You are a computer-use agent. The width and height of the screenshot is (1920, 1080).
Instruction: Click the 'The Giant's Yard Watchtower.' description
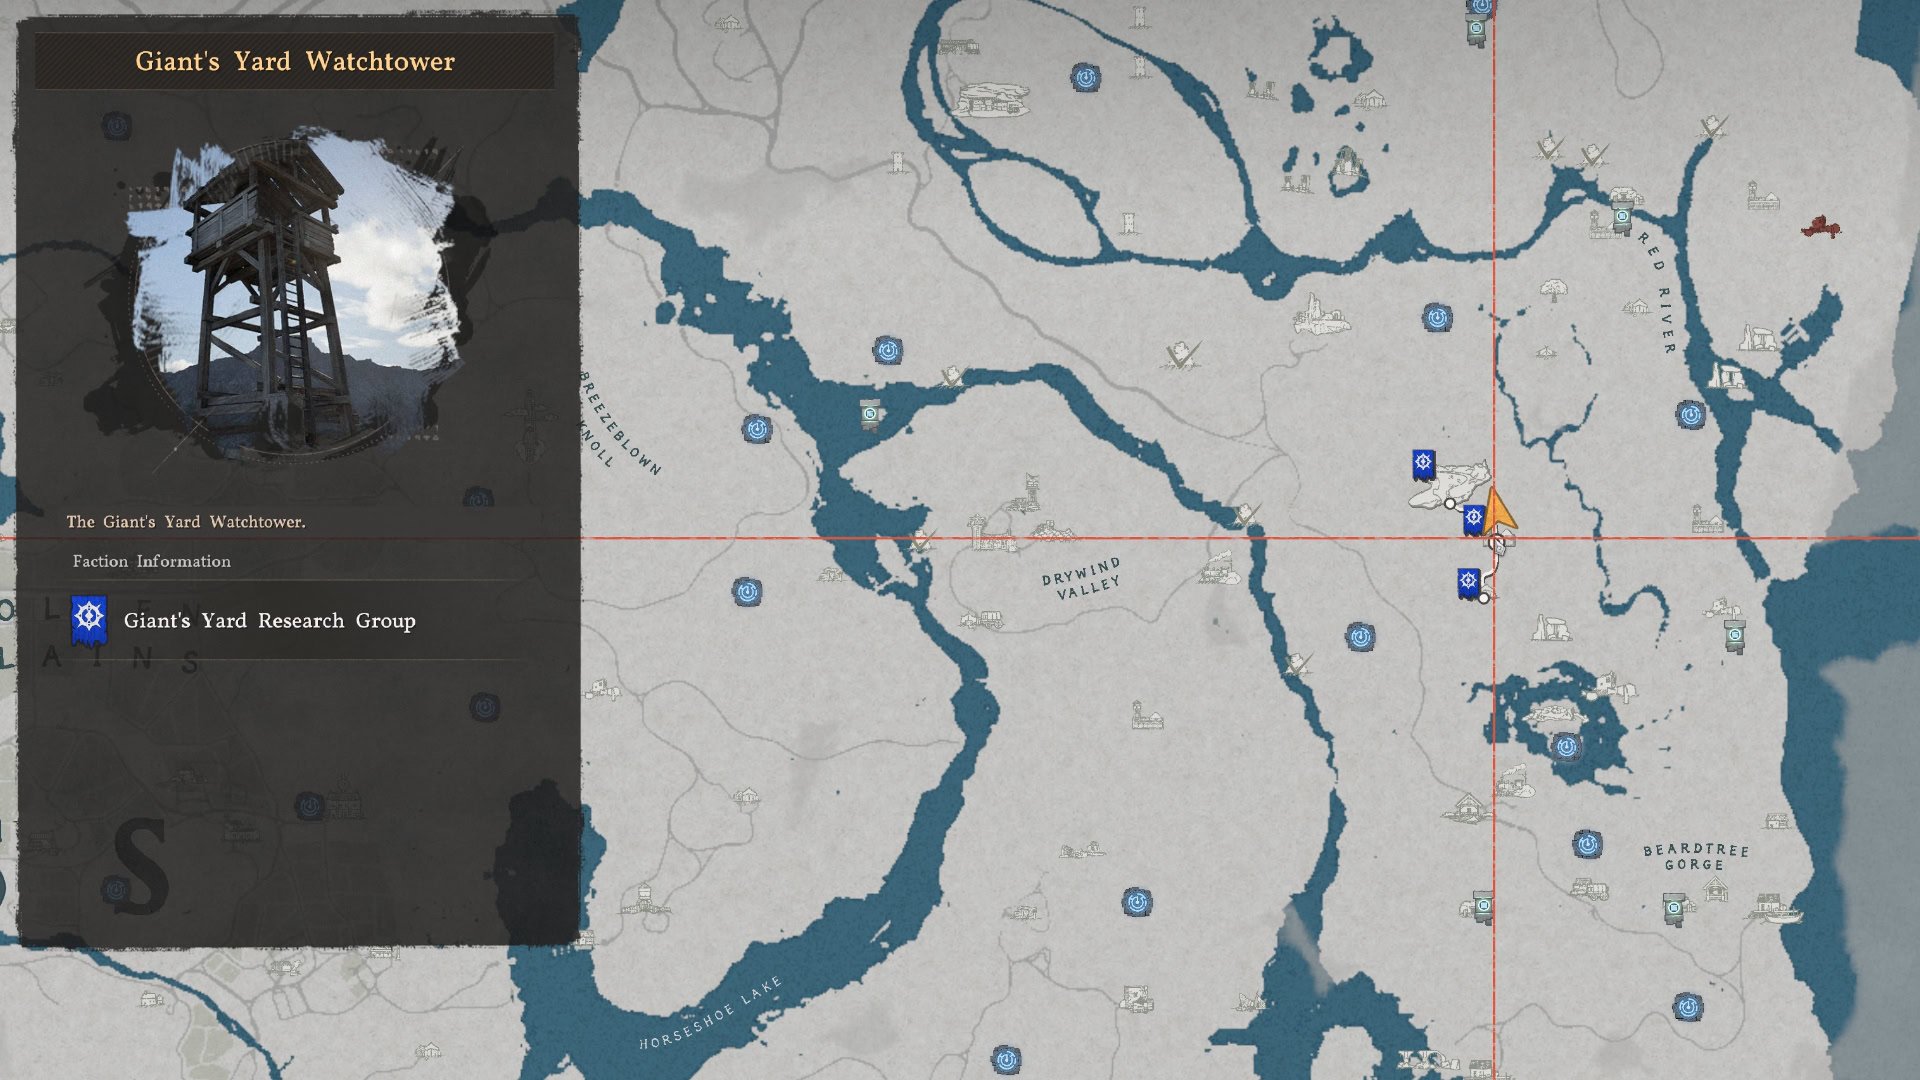tap(186, 522)
